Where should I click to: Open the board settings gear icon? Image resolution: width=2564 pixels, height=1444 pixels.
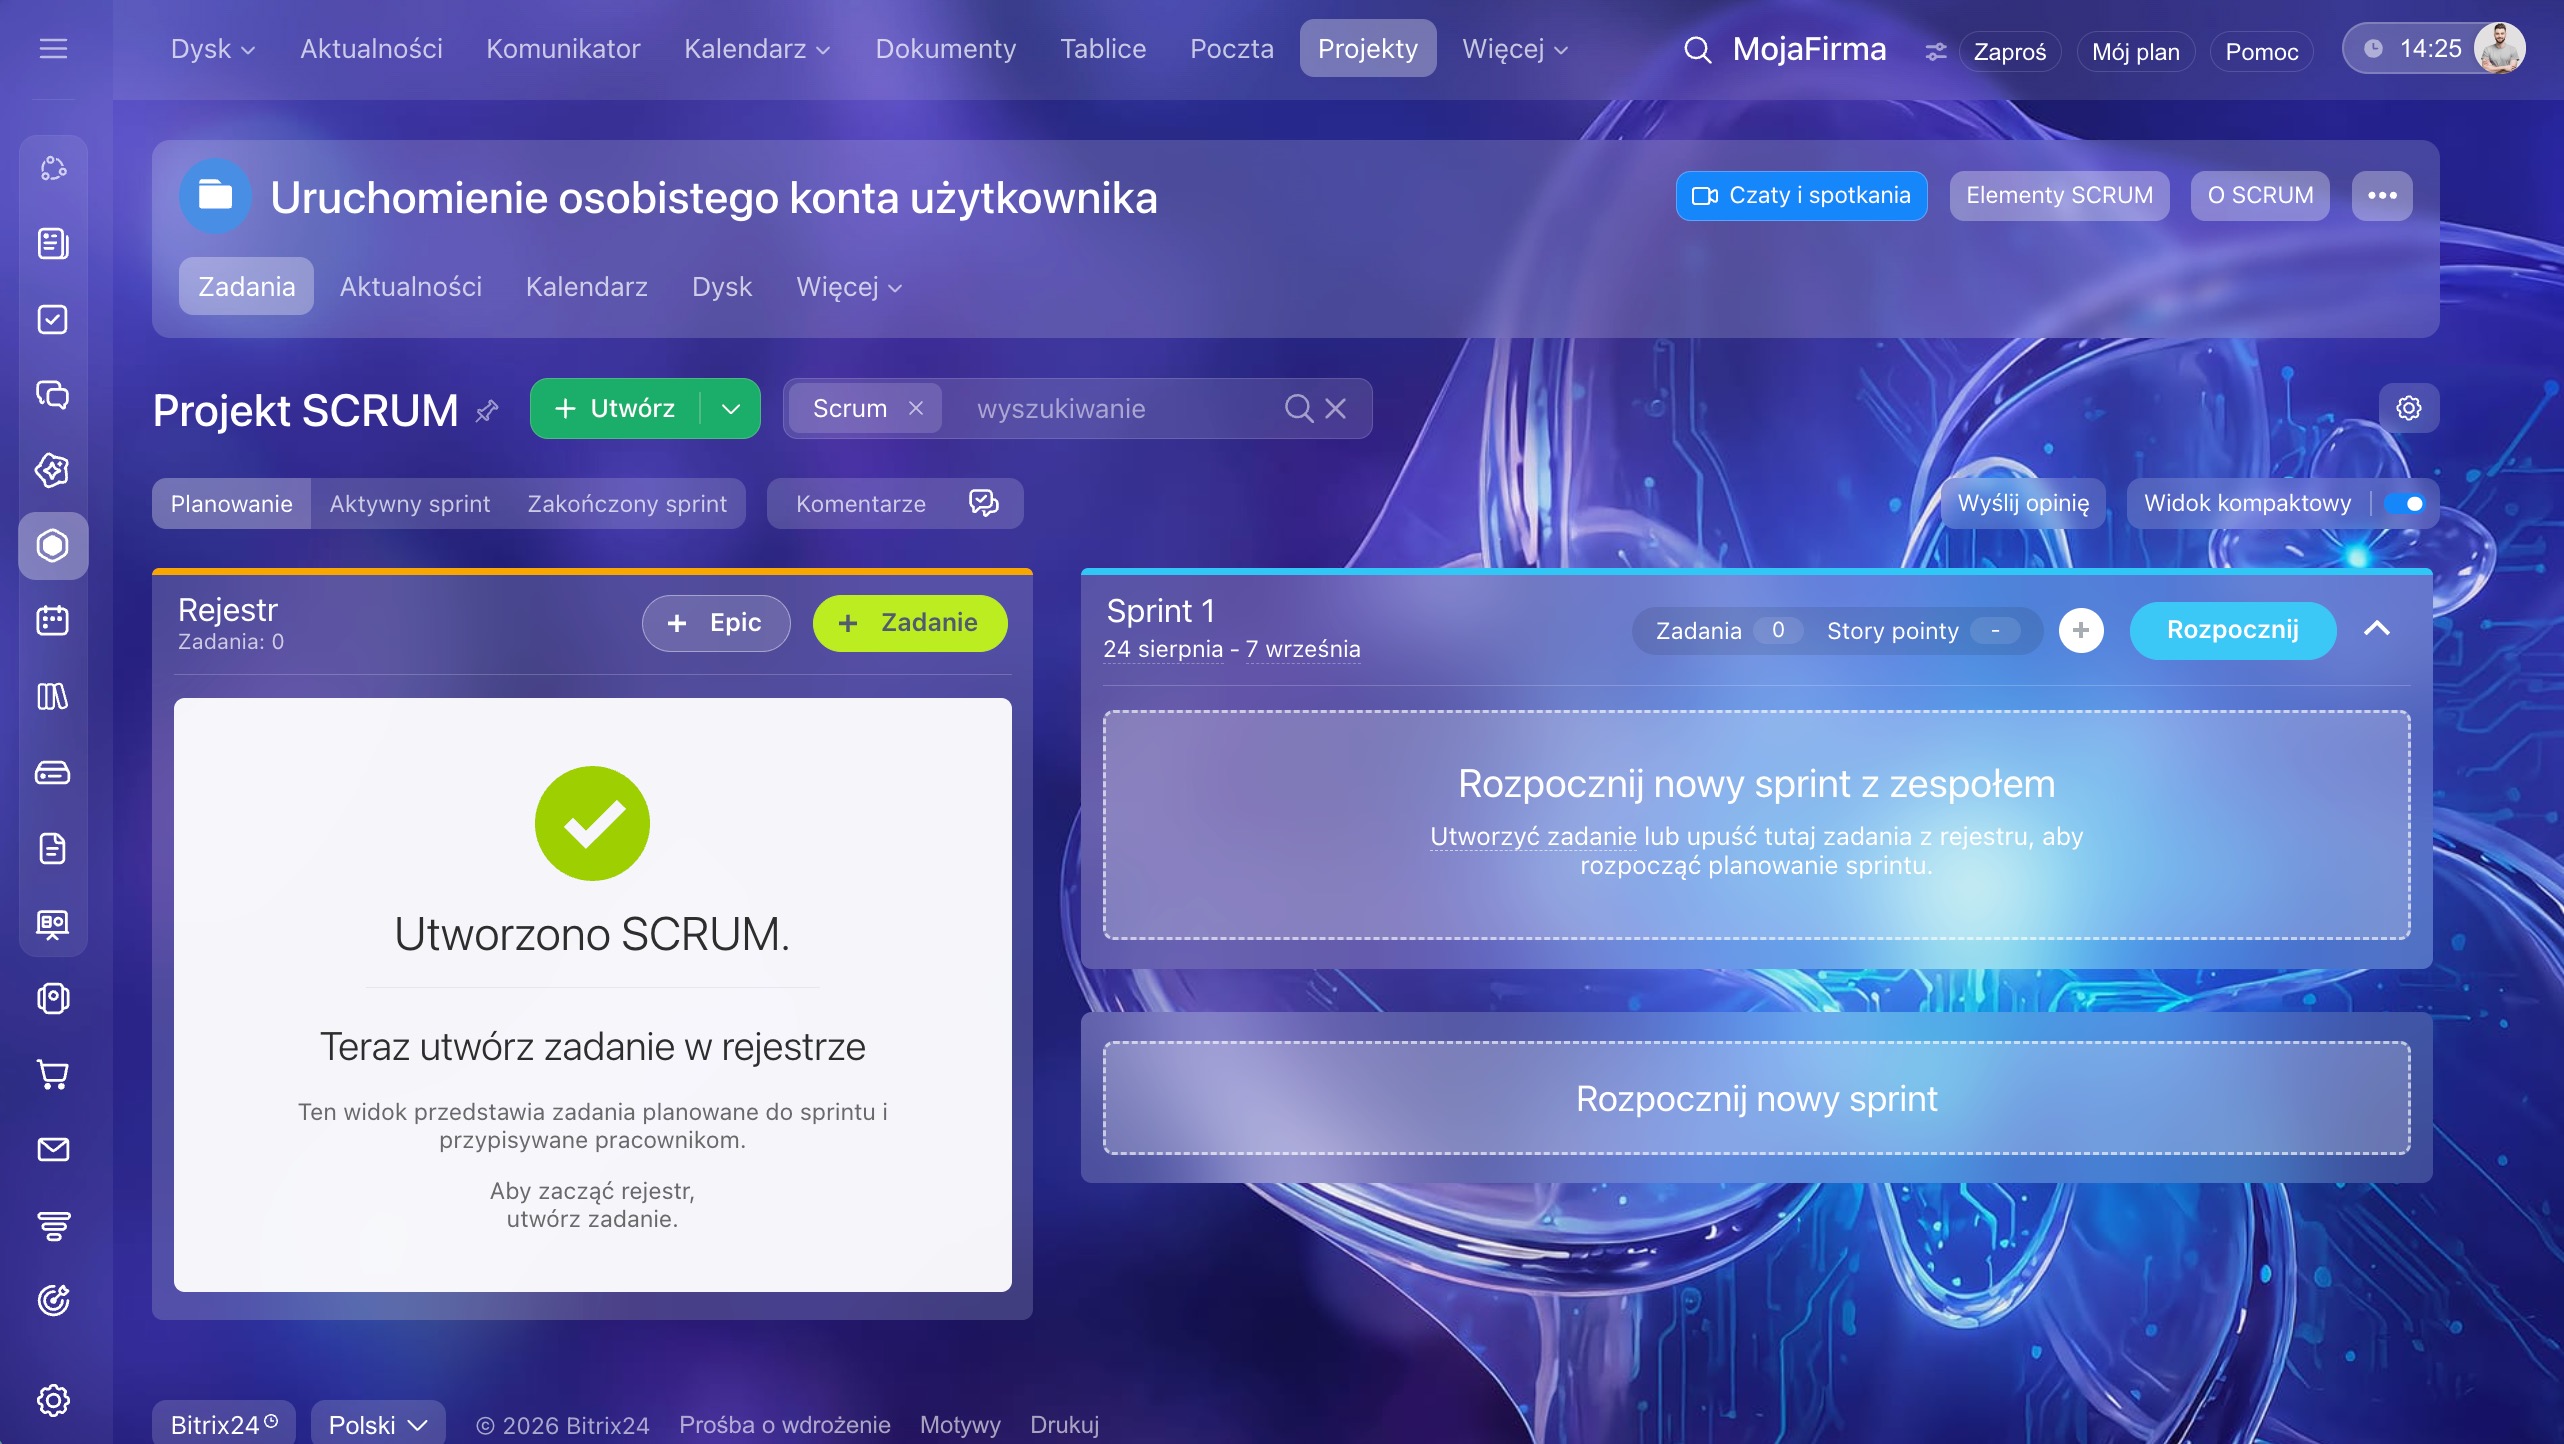point(2409,408)
